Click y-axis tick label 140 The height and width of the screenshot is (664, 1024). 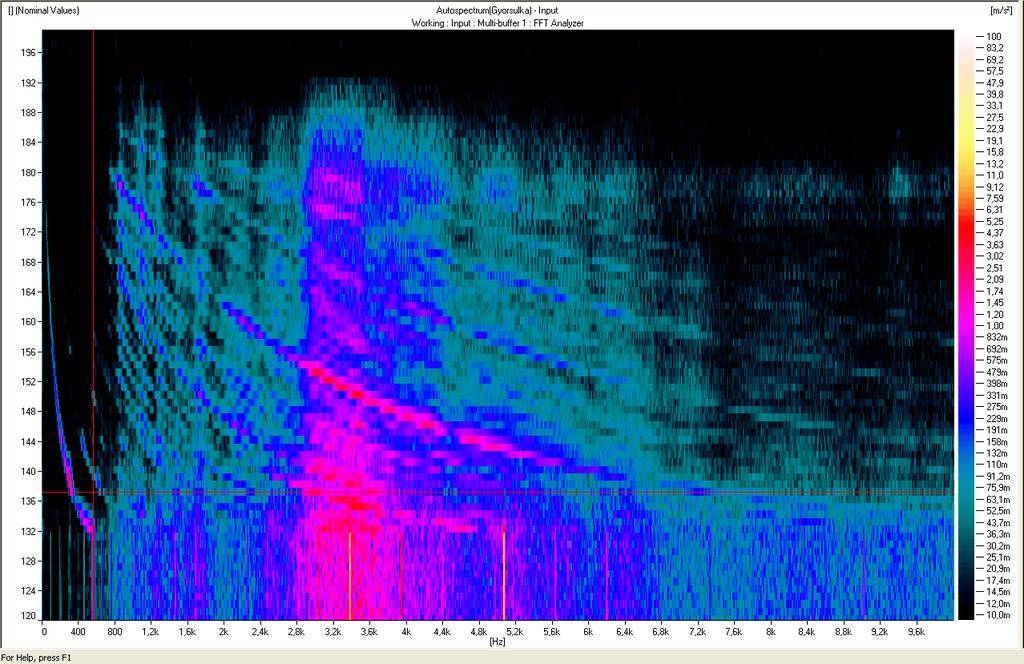click(x=27, y=471)
